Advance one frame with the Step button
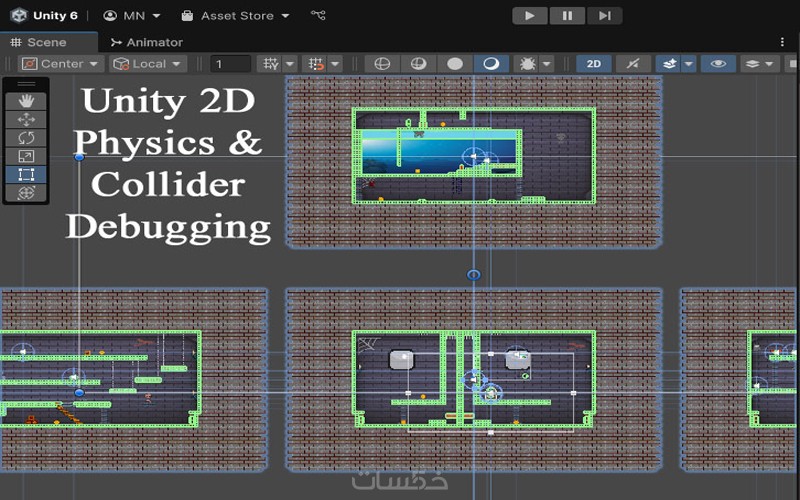The height and width of the screenshot is (500, 800). pos(605,16)
